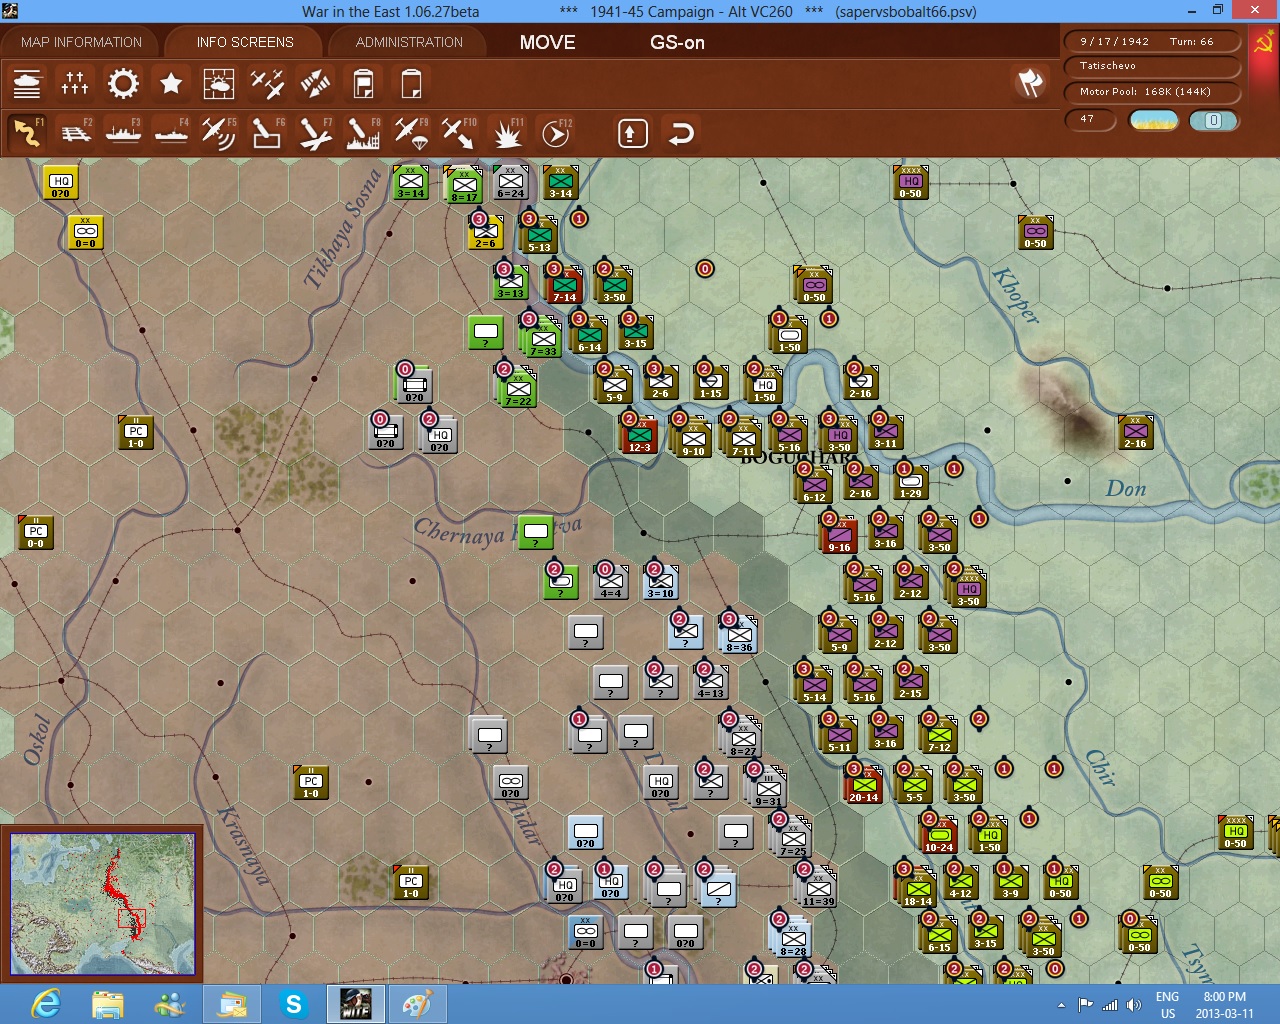The height and width of the screenshot is (1024, 1280).
Task: Select the F7 bomb airfield mode
Action: pos(315,133)
